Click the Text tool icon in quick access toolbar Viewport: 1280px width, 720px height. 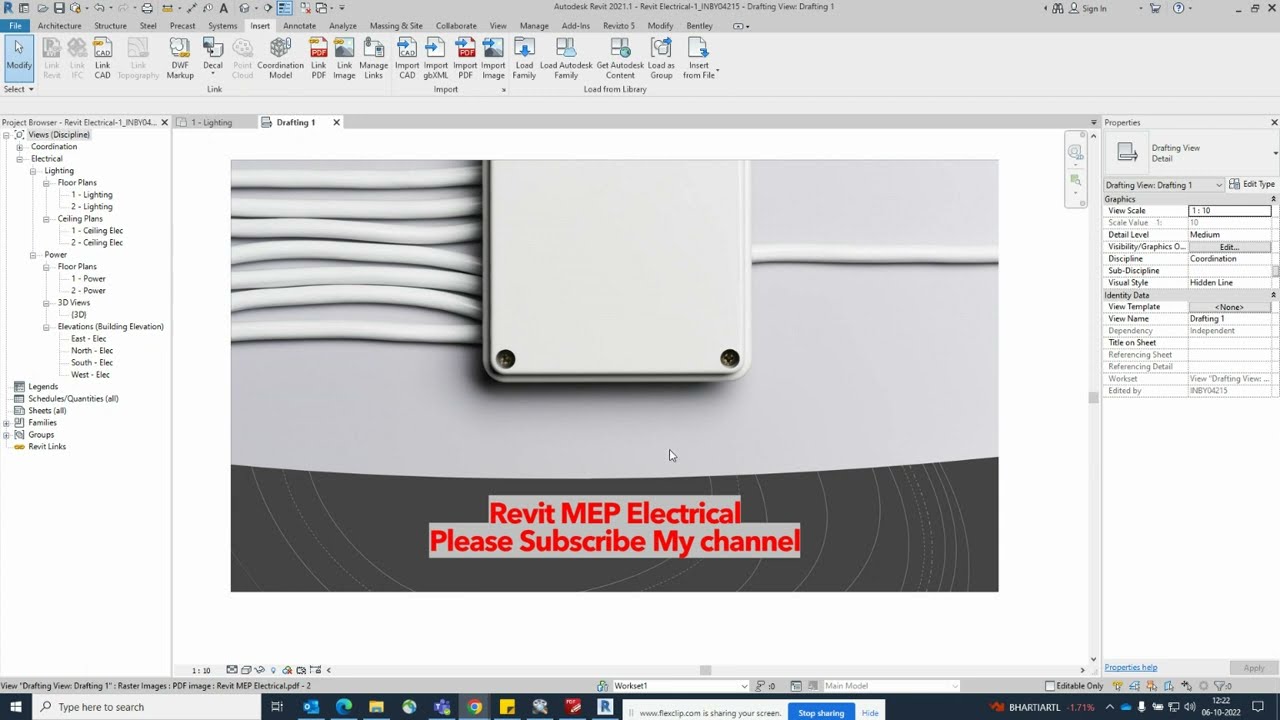tap(224, 8)
